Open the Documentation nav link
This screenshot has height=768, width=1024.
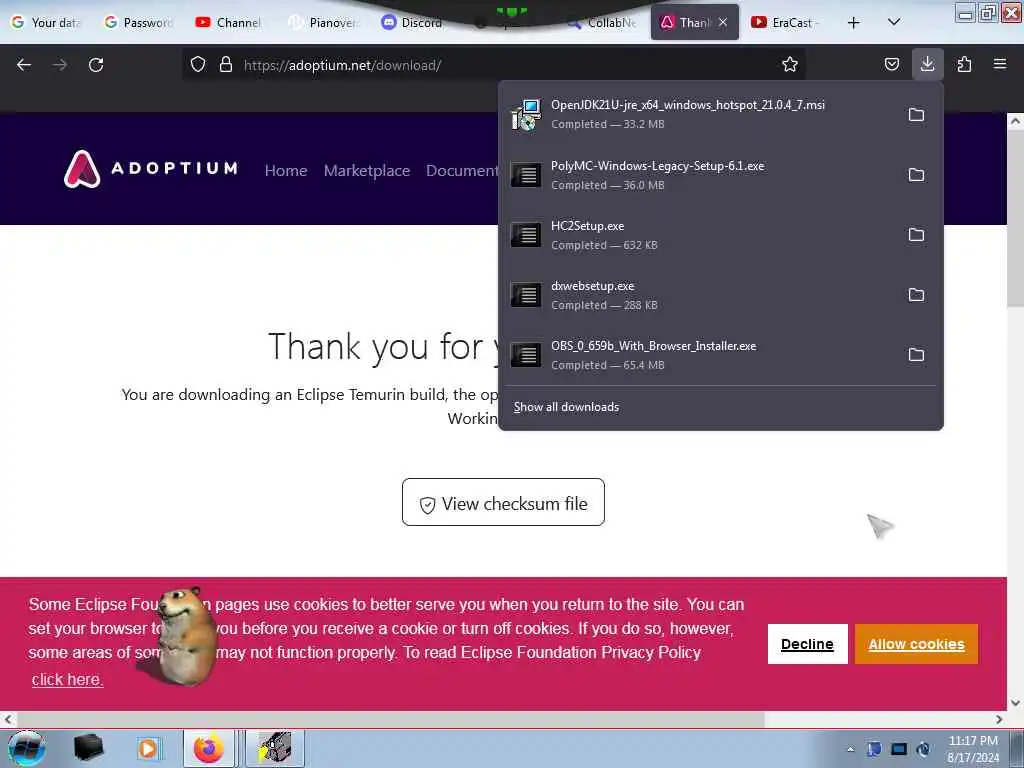click(x=462, y=170)
